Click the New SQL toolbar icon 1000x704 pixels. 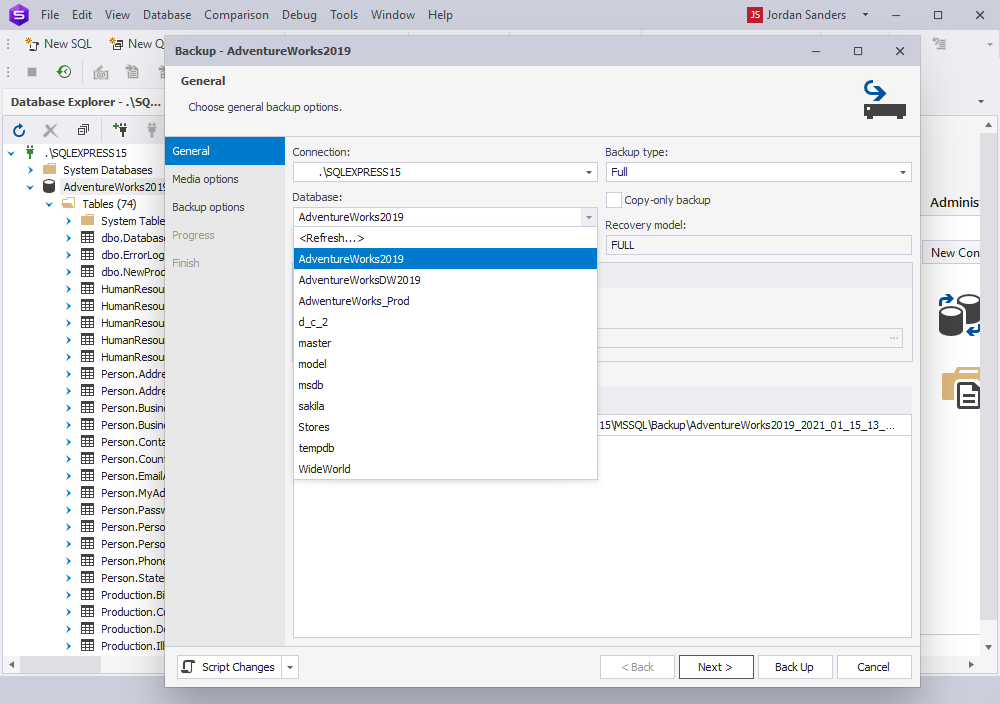(x=29, y=44)
